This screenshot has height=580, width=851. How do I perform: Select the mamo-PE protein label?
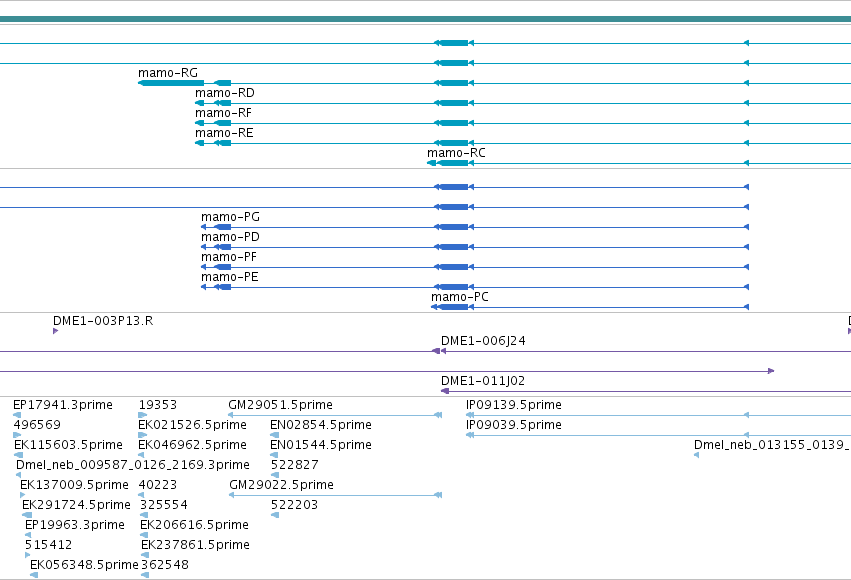230,277
